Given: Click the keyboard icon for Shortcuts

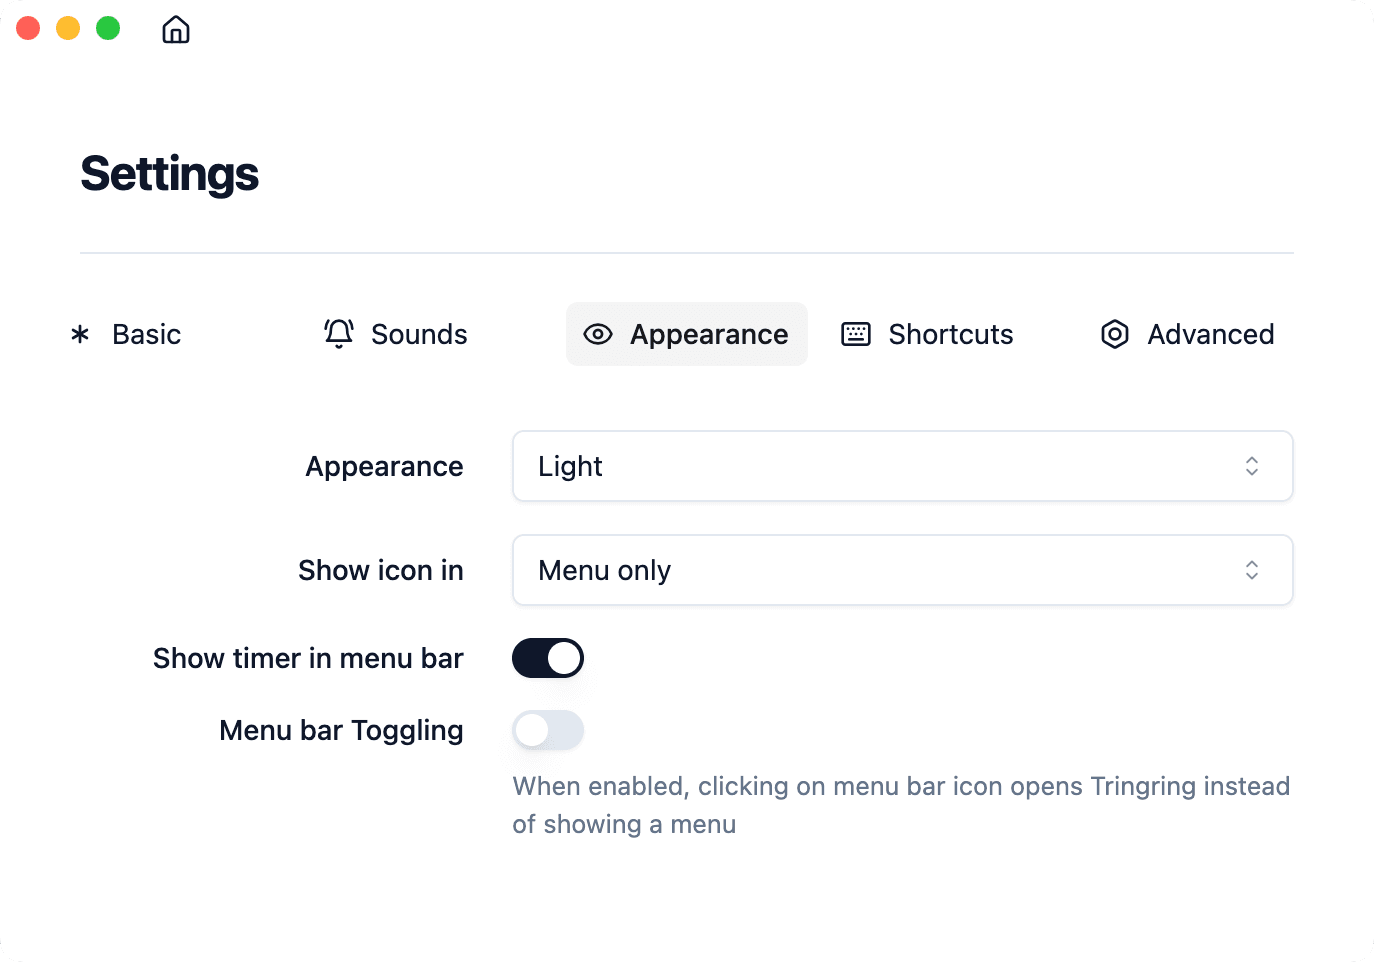Looking at the screenshot, I should [x=856, y=334].
